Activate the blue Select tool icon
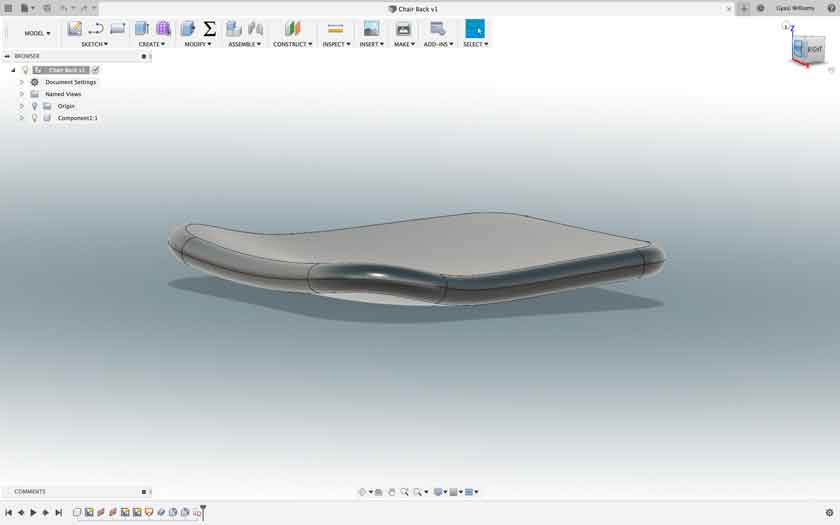The width and height of the screenshot is (840, 525). pyautogui.click(x=475, y=29)
